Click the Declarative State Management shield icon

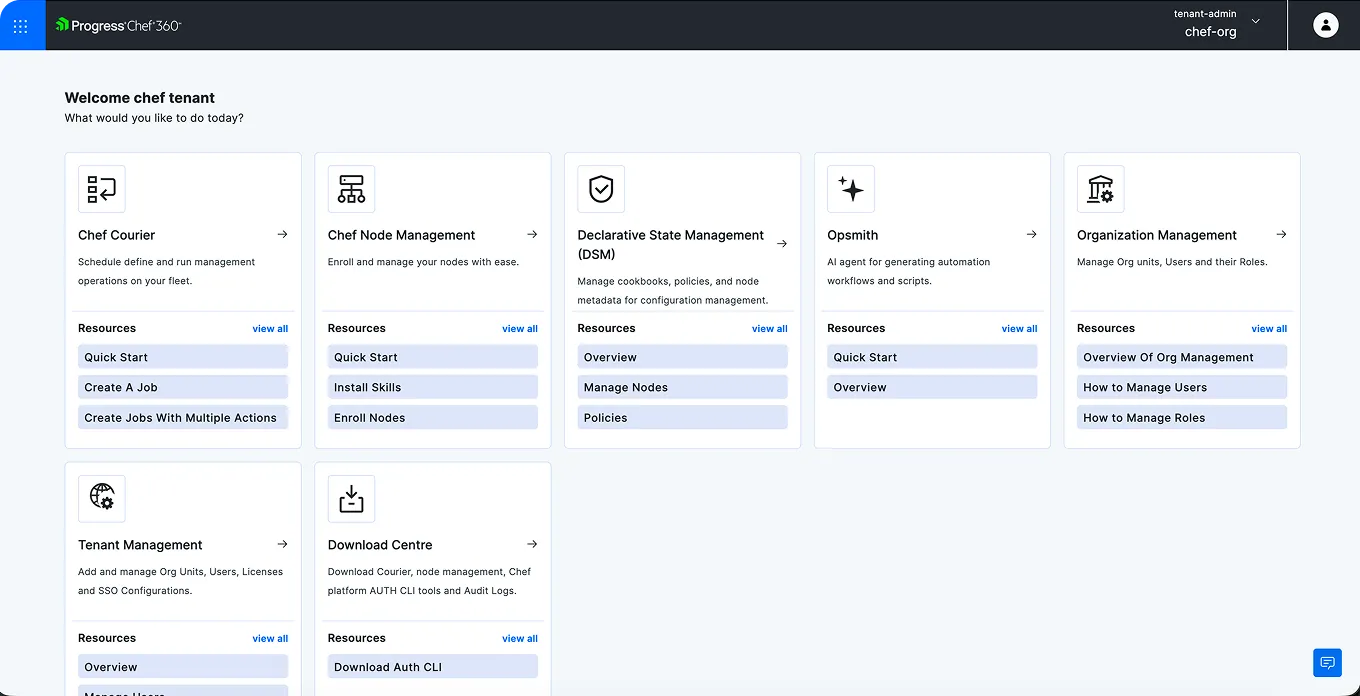(x=601, y=189)
